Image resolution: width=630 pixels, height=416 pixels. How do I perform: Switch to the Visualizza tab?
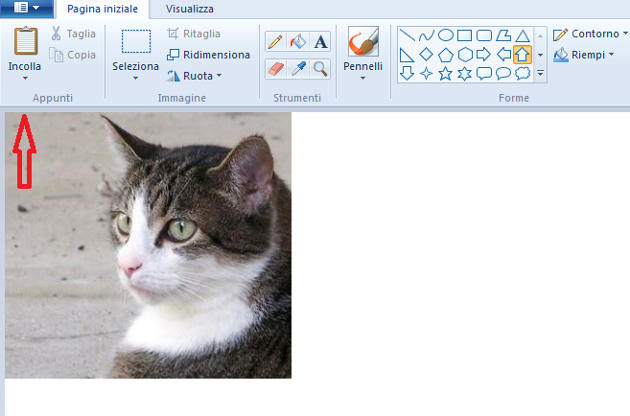click(190, 9)
